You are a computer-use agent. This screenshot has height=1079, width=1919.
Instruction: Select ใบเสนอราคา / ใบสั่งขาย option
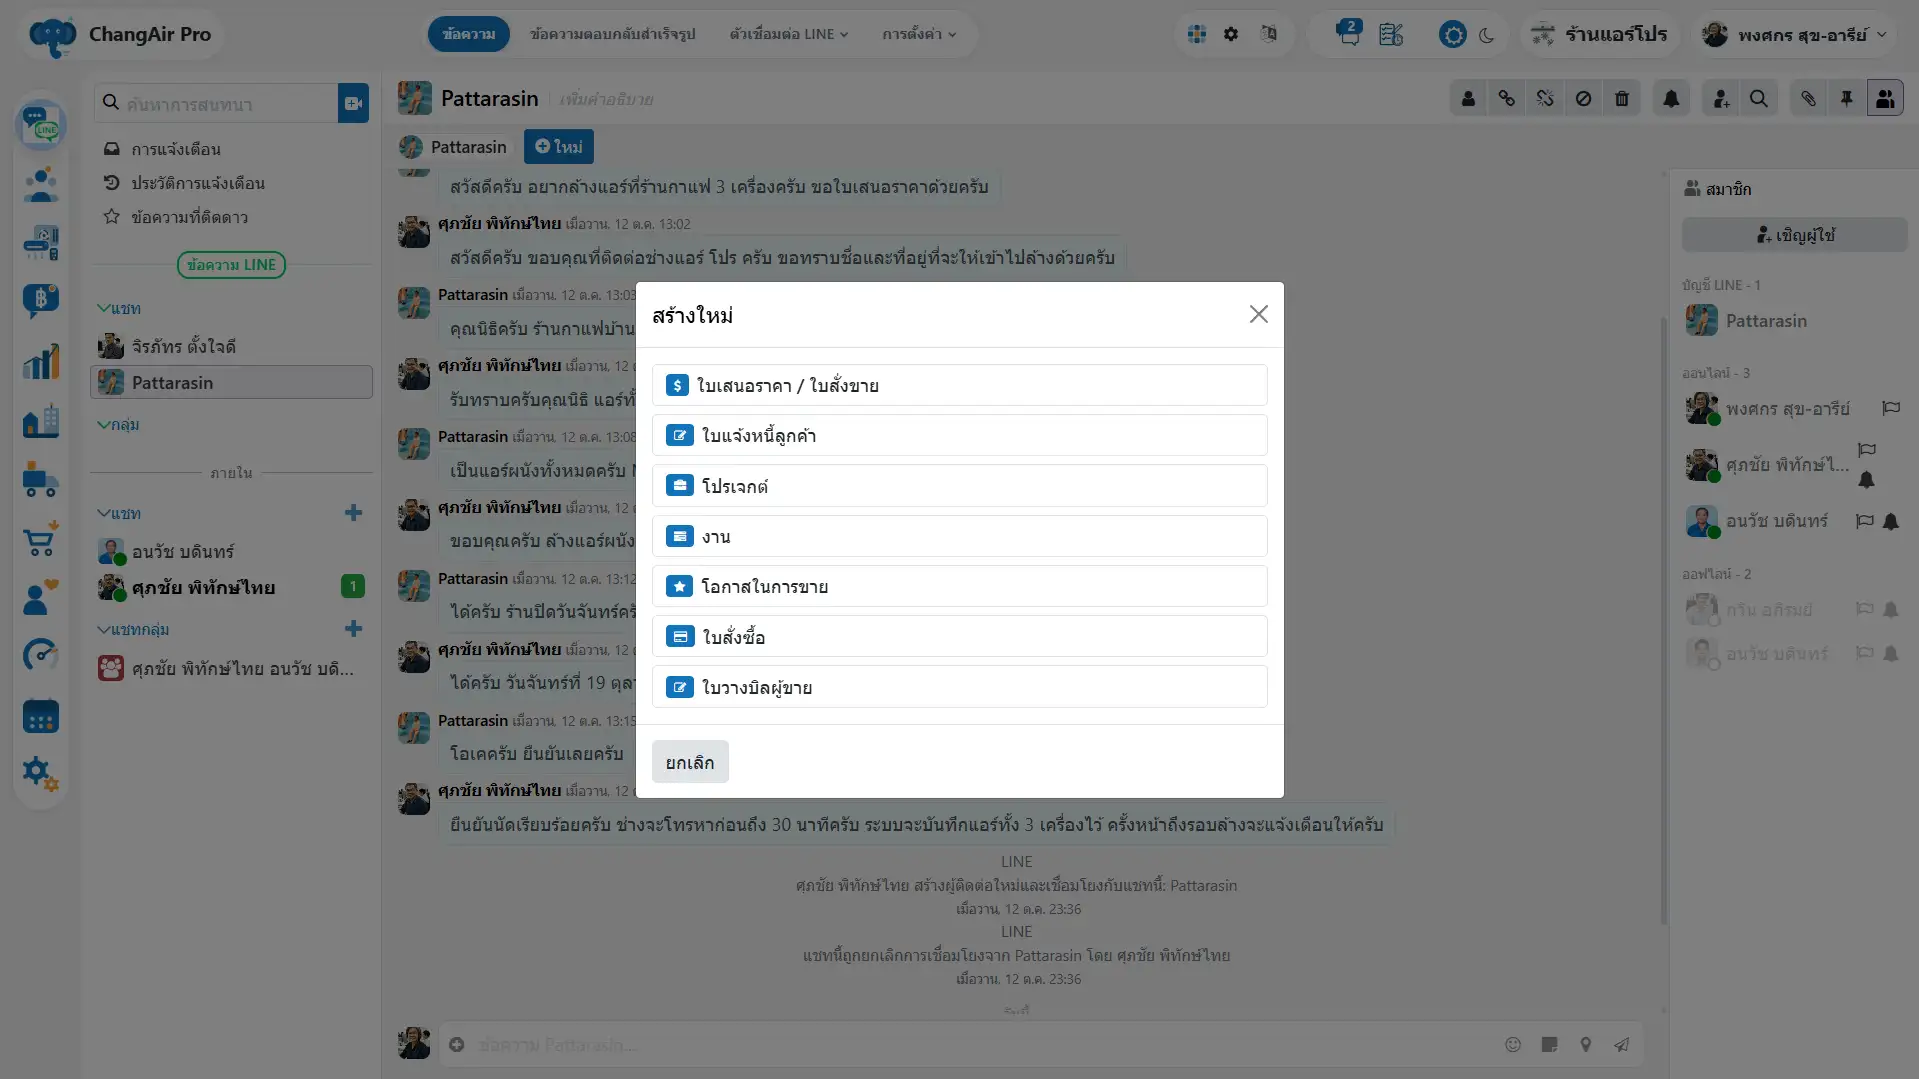(x=959, y=385)
